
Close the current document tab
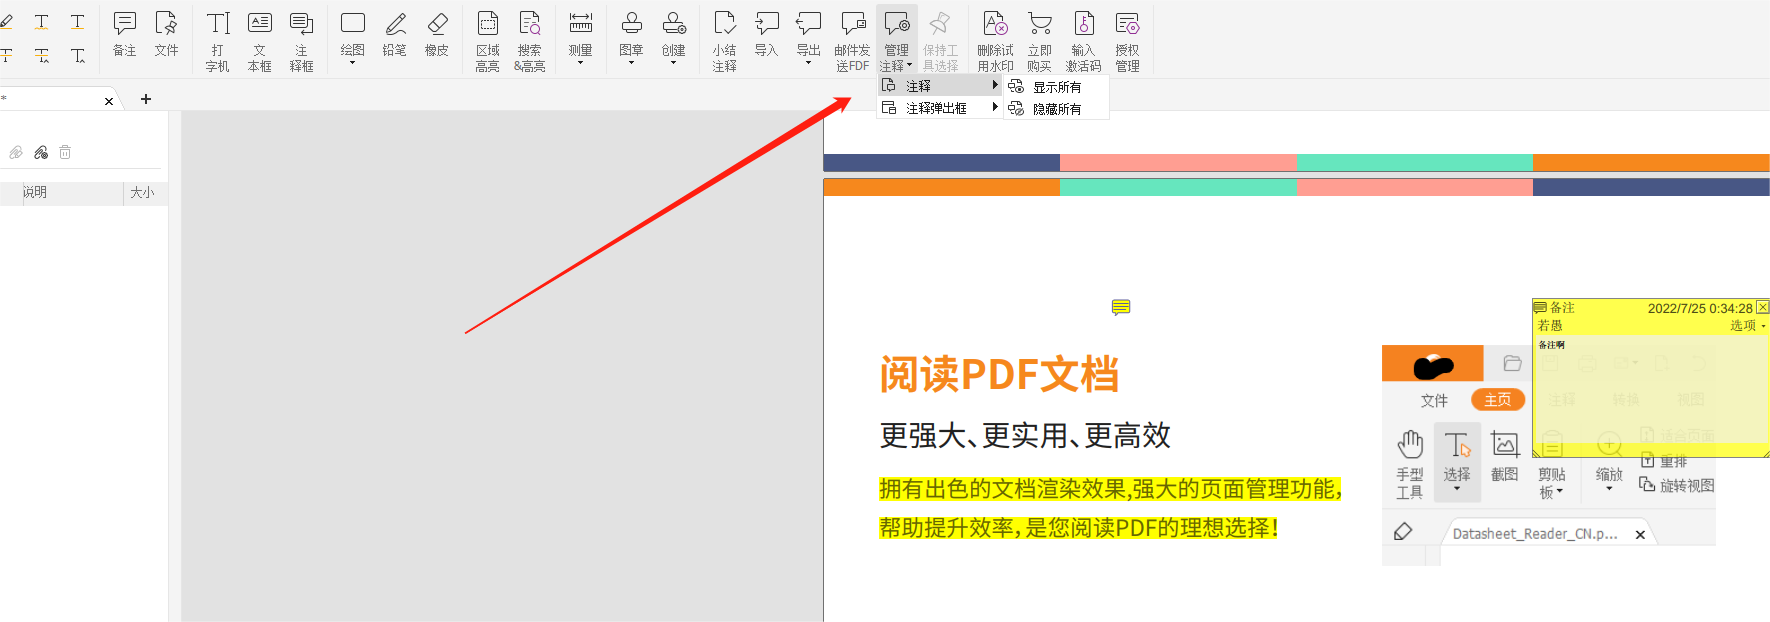[109, 101]
